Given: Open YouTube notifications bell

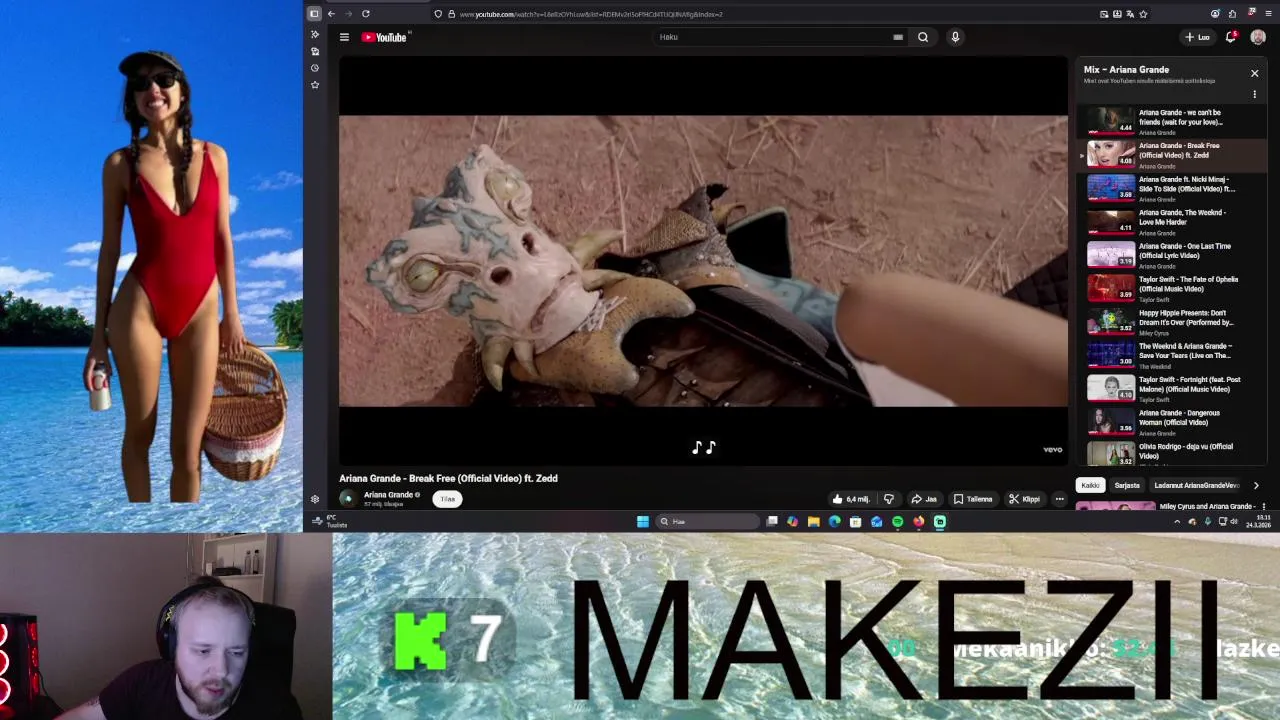Looking at the screenshot, I should pos(1231,37).
